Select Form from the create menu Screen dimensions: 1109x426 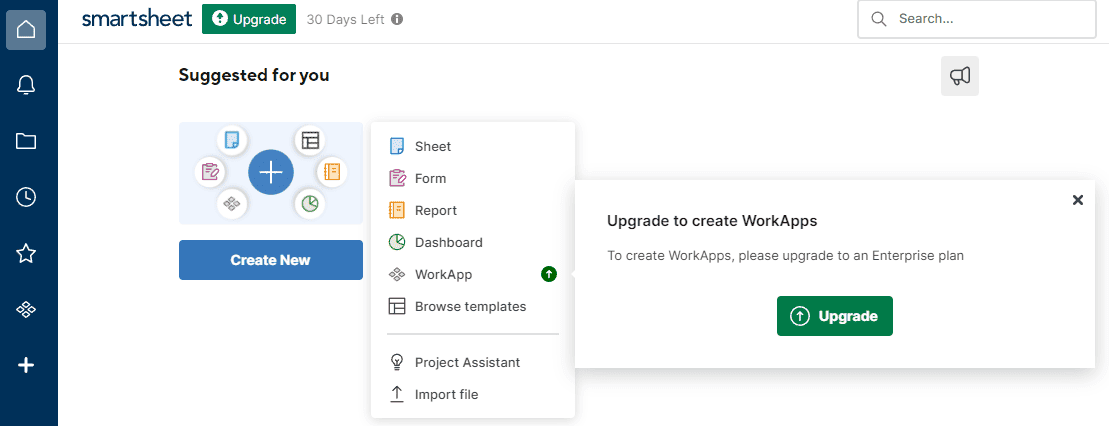(x=472, y=178)
